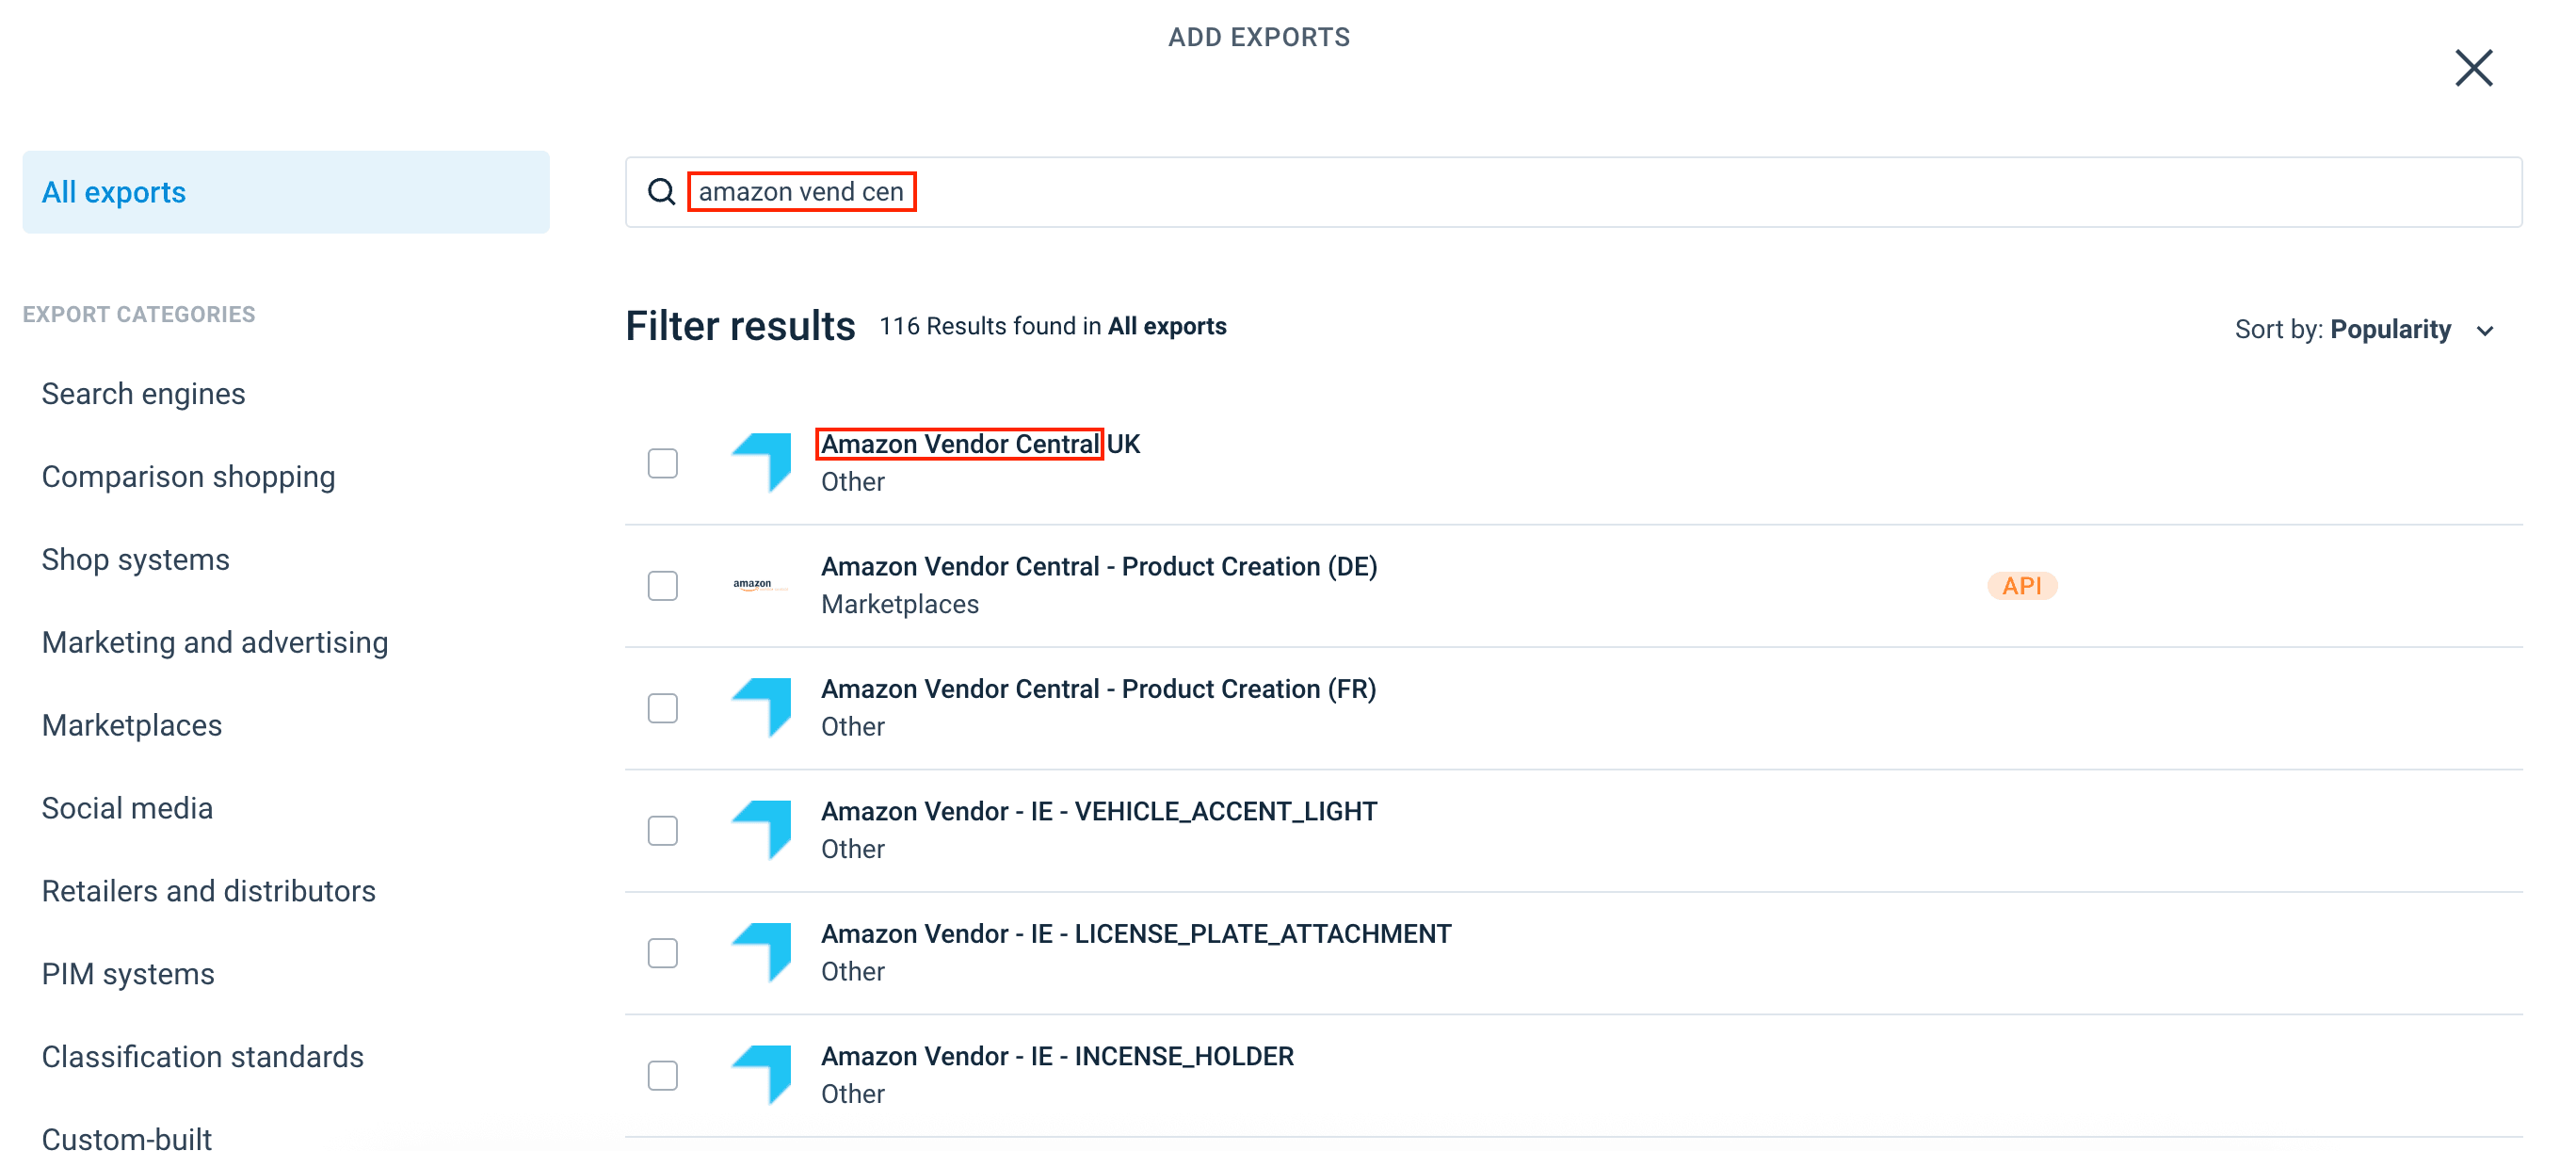This screenshot has height=1151, width=2576.
Task: Tick the Product Creation (DE) checkbox
Action: [662, 585]
